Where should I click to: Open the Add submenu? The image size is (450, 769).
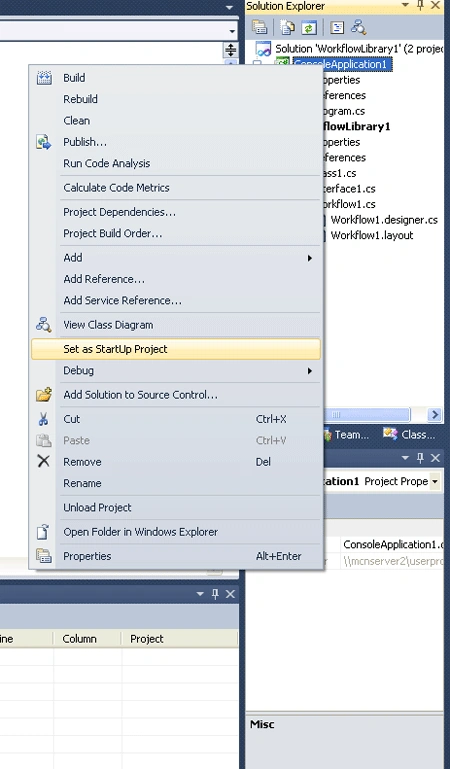tap(175, 258)
